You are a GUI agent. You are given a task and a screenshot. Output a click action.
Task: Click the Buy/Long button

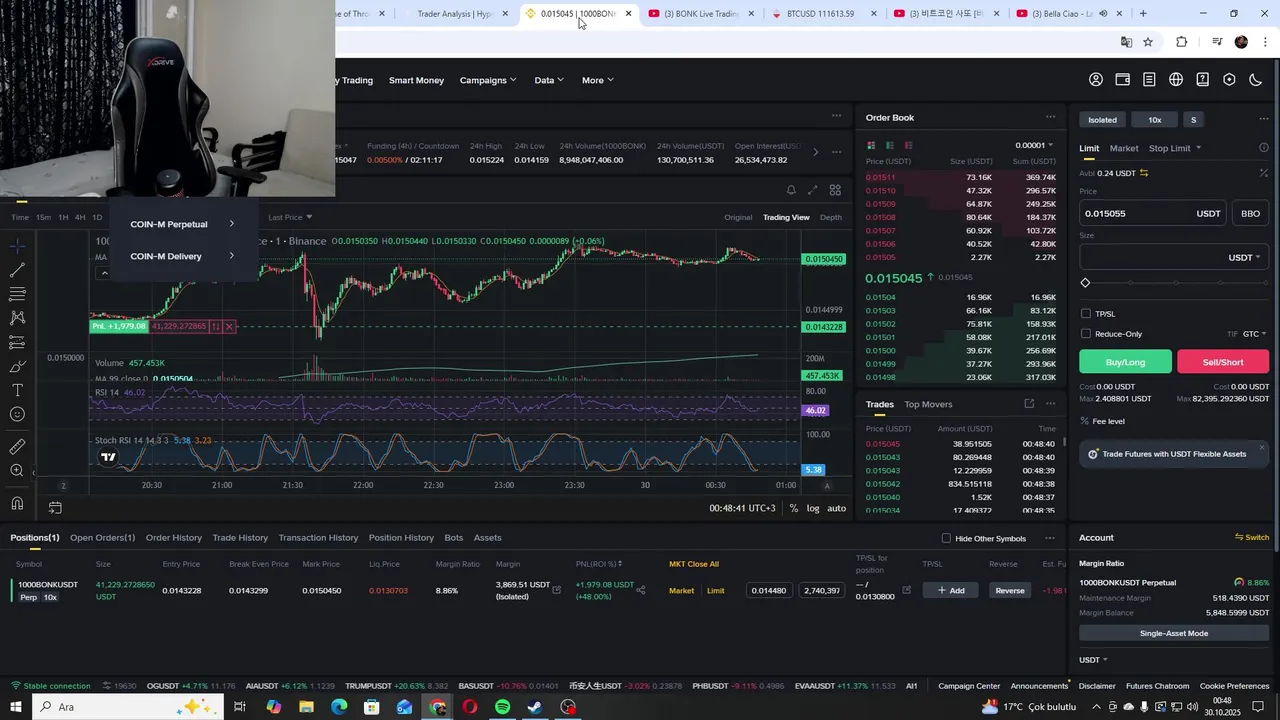(1125, 362)
